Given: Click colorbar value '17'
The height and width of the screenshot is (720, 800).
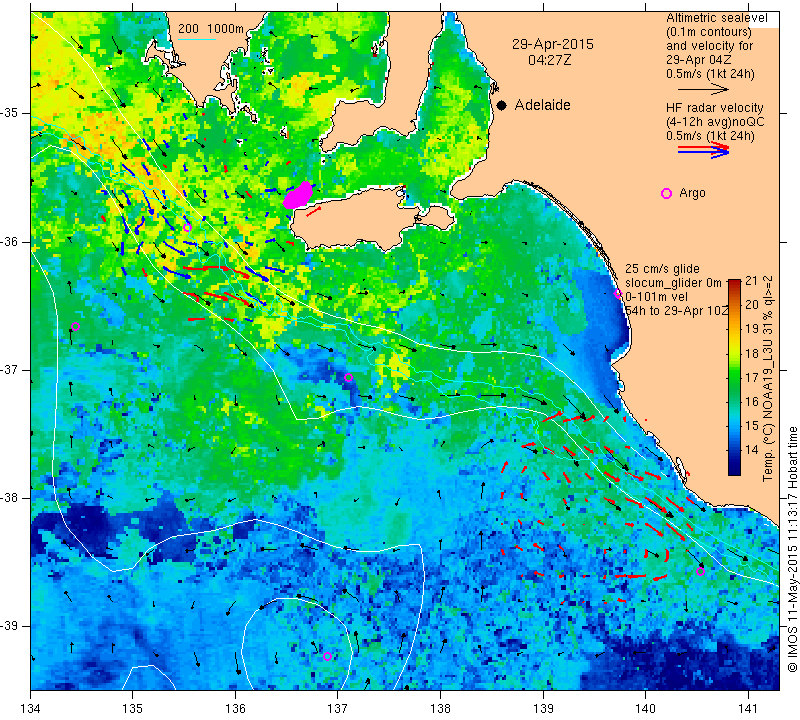Looking at the screenshot, I should pos(752,378).
